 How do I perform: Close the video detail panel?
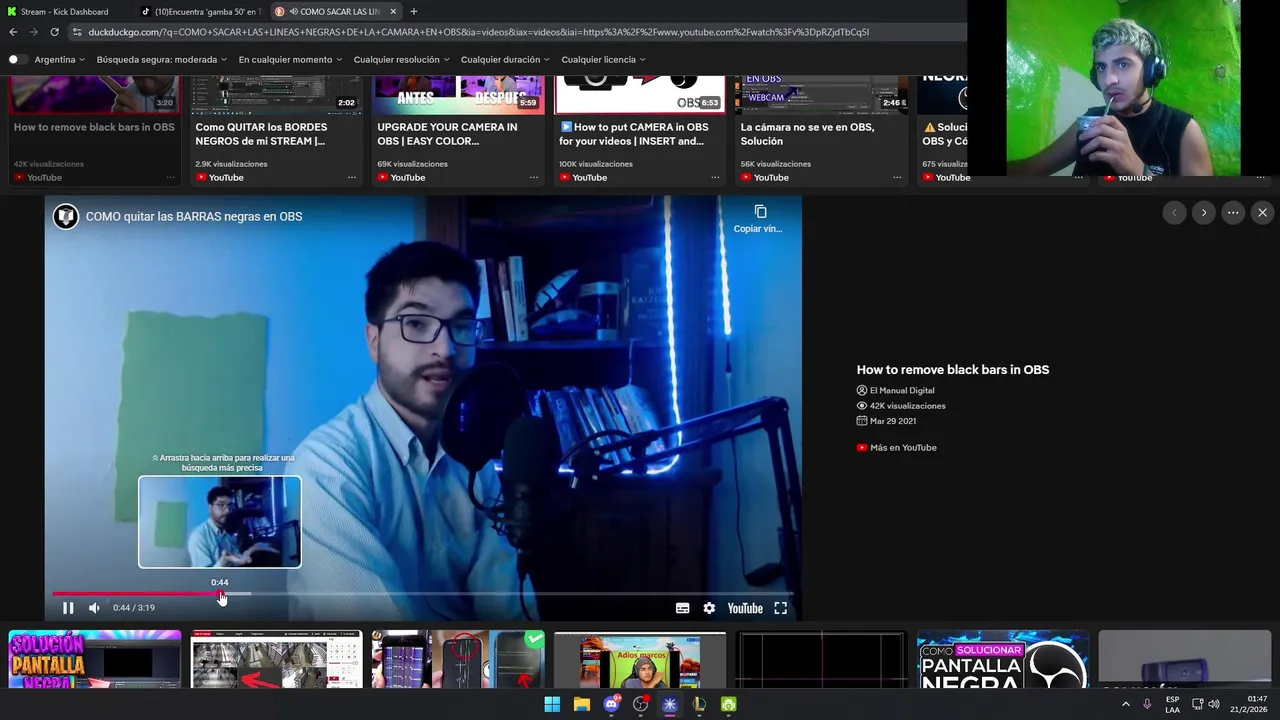[x=1262, y=213]
